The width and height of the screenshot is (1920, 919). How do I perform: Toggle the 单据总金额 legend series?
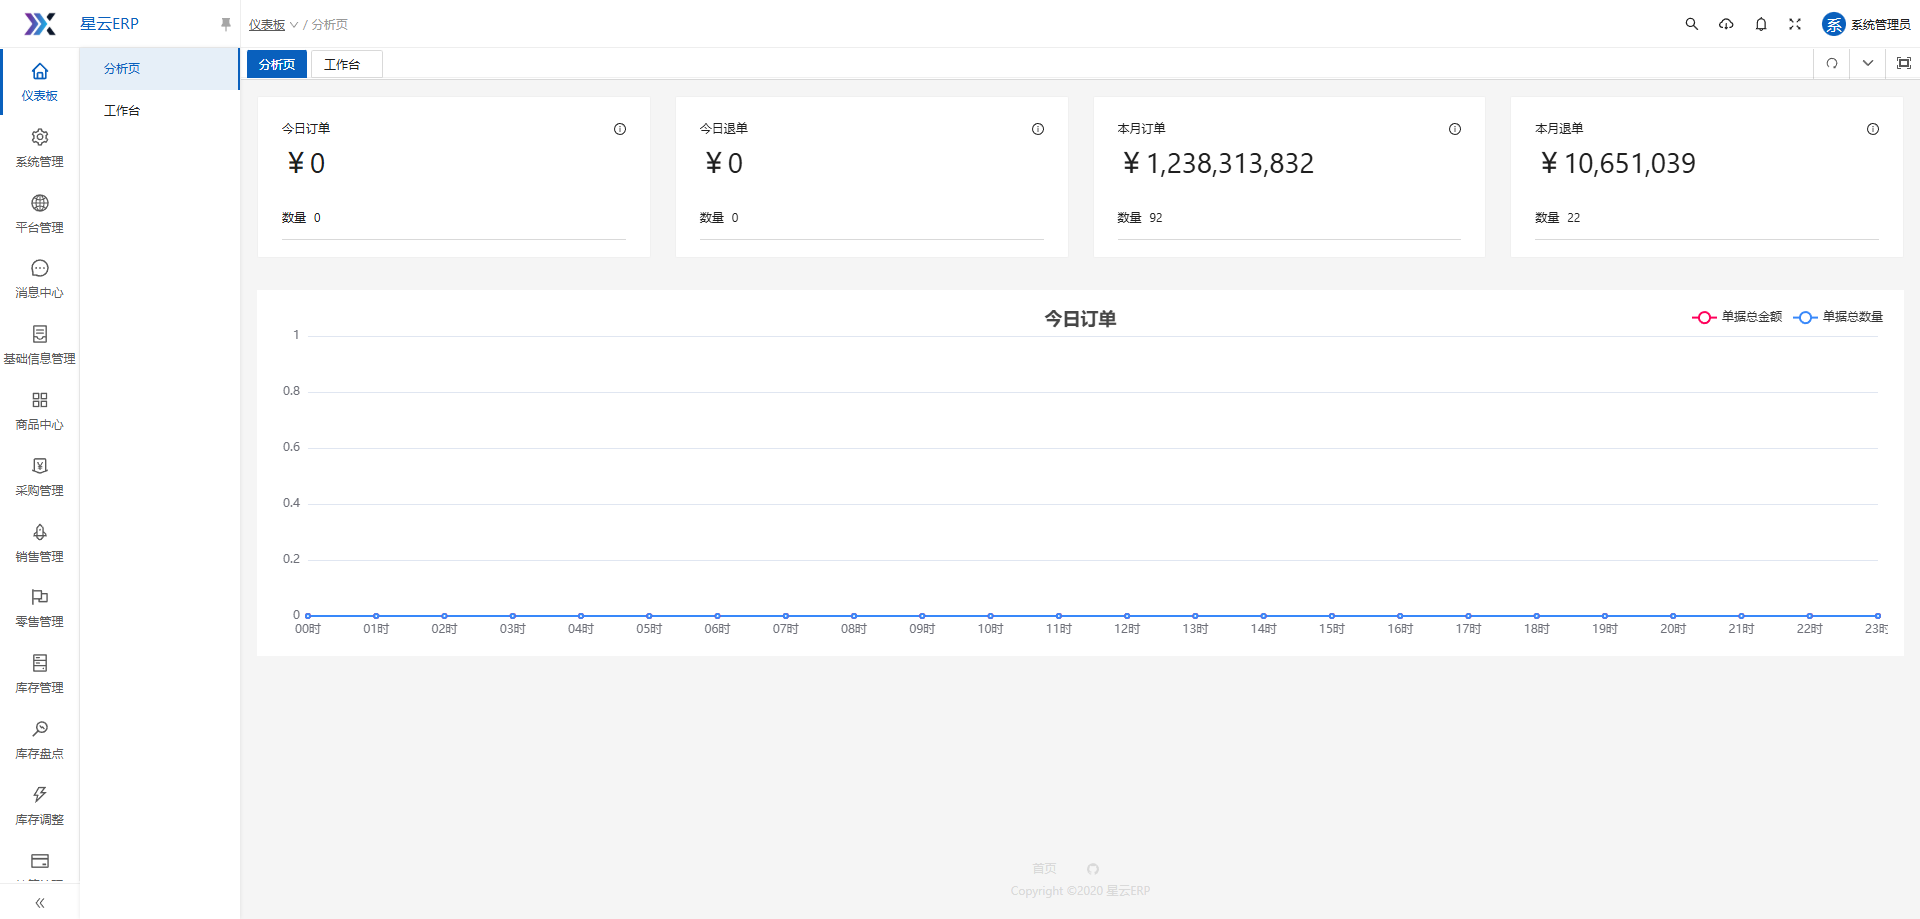[x=1737, y=317]
